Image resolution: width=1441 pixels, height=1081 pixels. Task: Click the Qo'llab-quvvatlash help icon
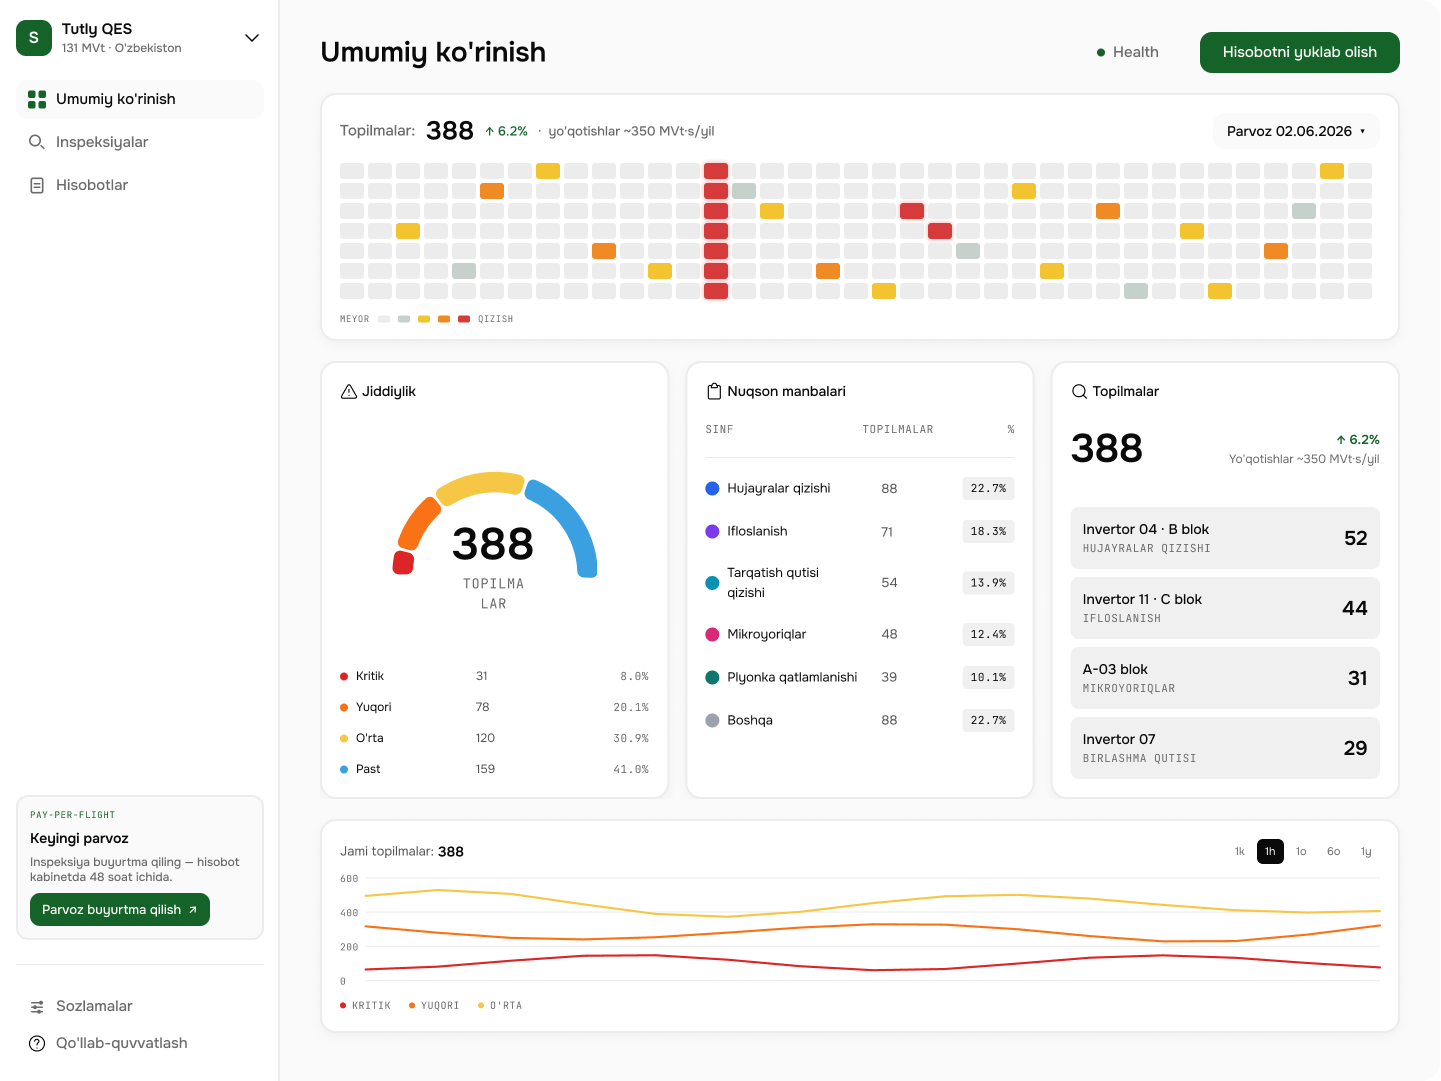37,1043
